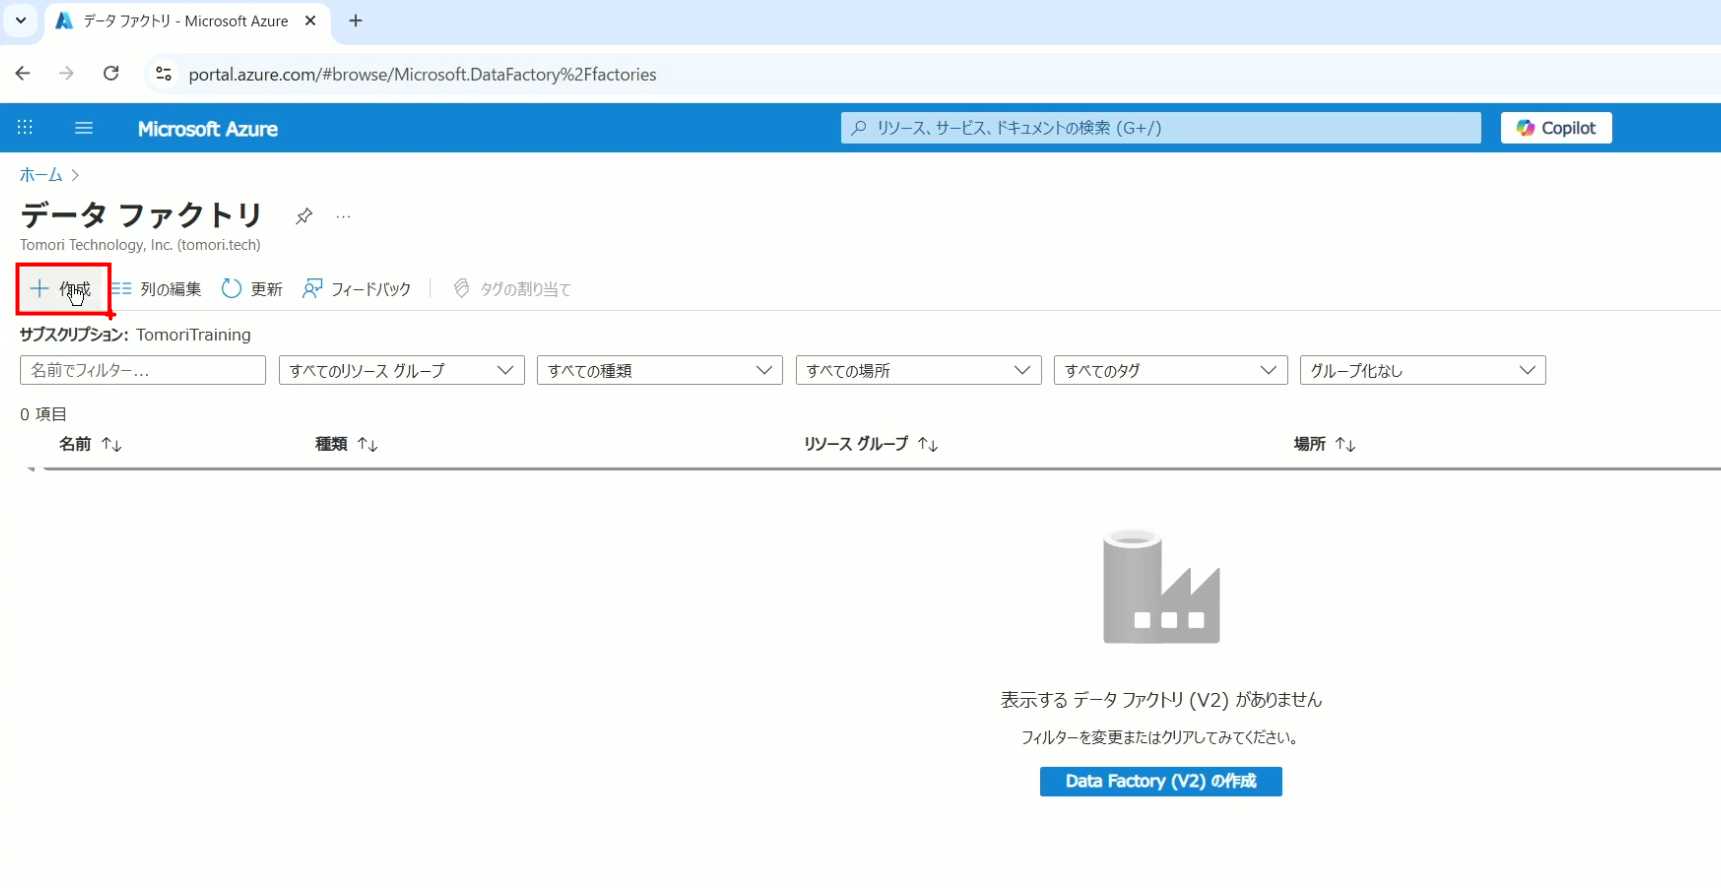Reload the page with browser refresh
1721x888 pixels.
point(111,74)
